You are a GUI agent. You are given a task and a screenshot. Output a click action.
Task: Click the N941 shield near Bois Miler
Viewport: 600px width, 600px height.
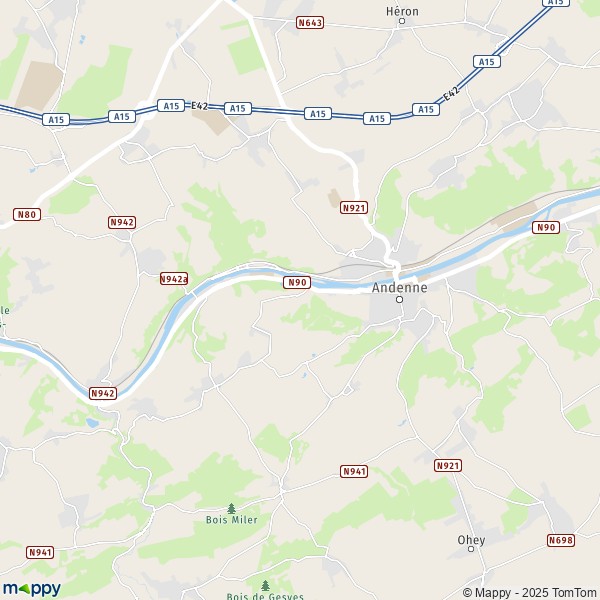(x=354, y=471)
